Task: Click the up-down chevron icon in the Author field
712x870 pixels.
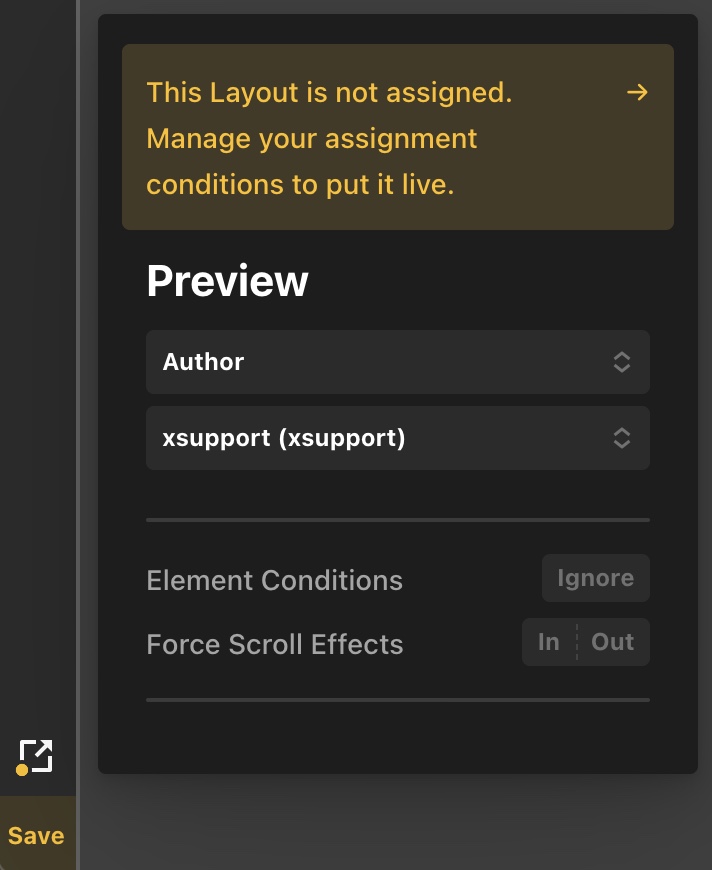Action: click(622, 362)
